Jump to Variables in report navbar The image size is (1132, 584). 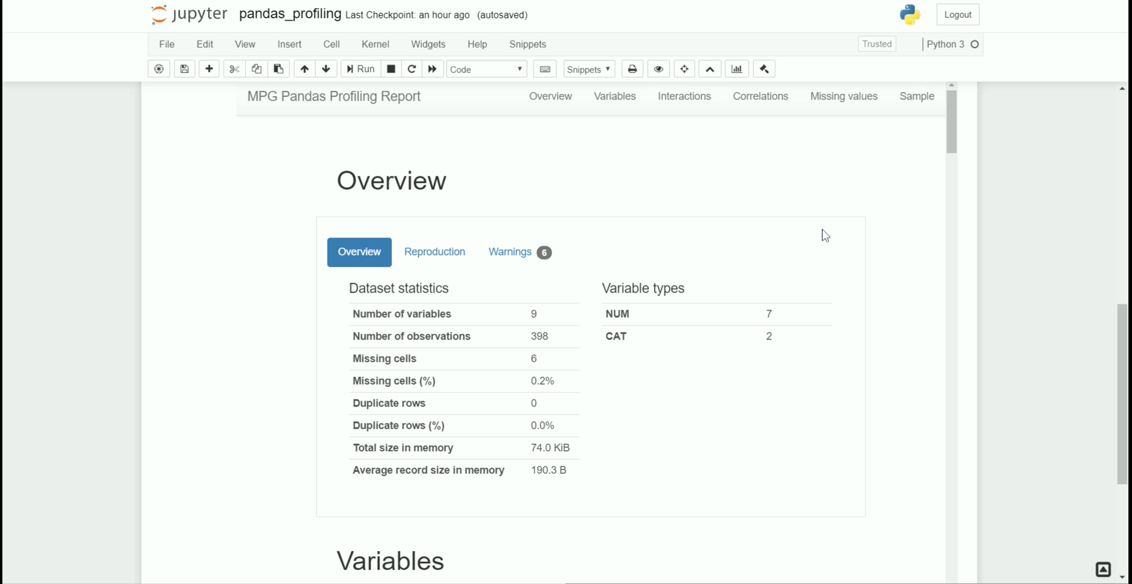[615, 96]
